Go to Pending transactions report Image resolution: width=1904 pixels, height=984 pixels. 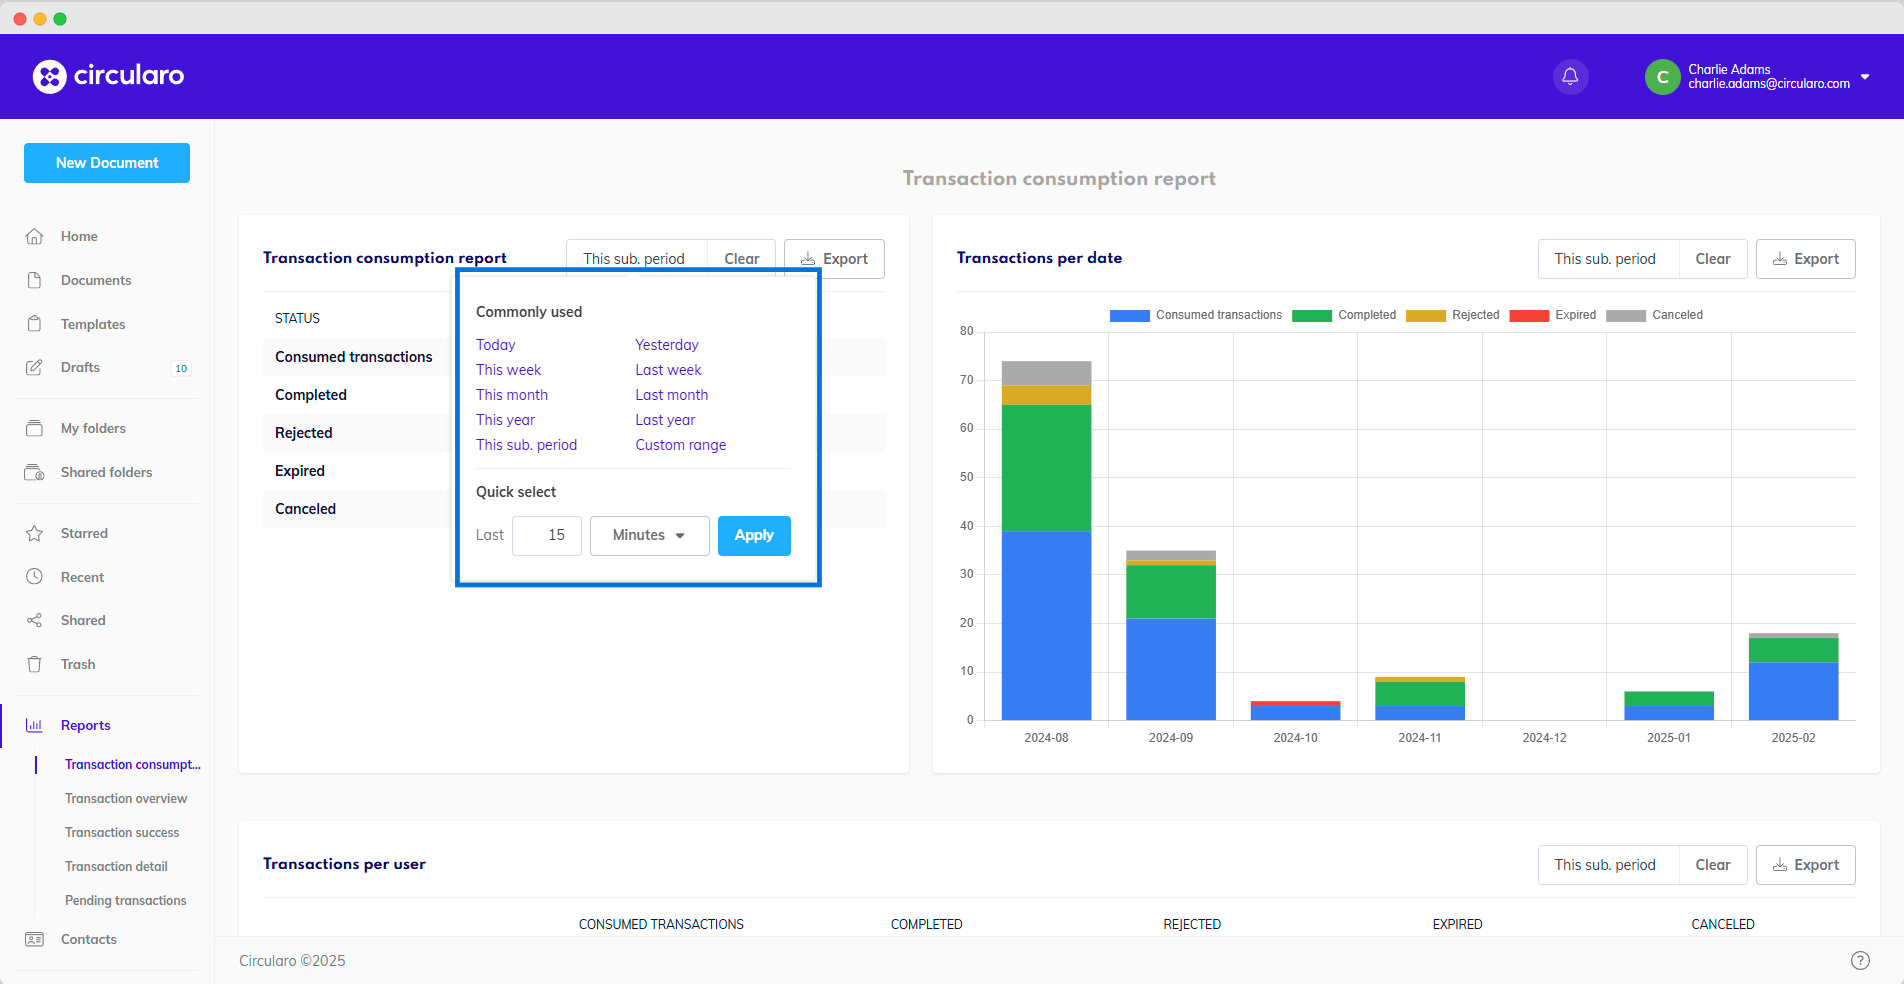coord(126,900)
